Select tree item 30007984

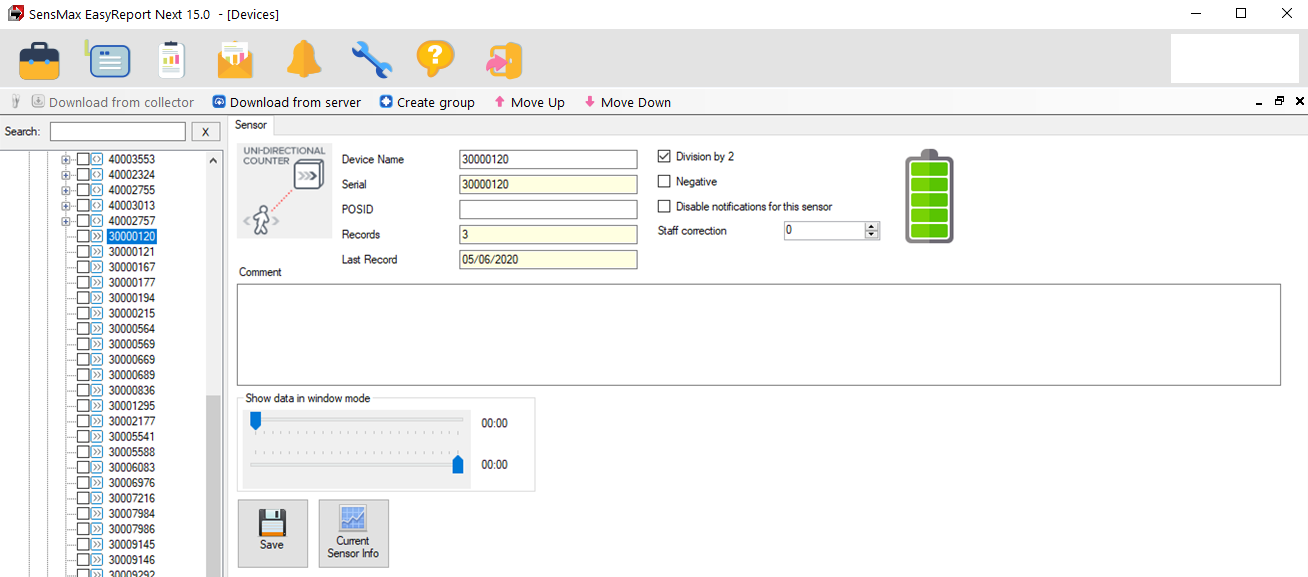[x=132, y=513]
